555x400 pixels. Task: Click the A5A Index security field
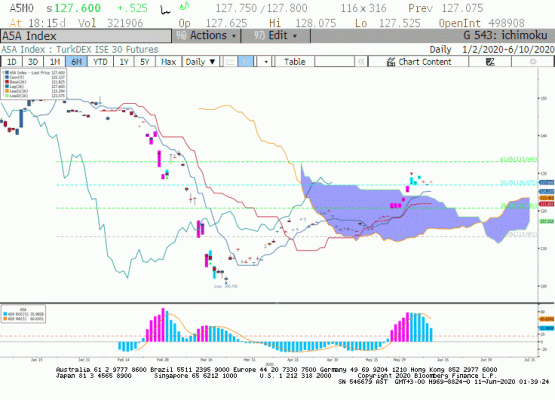86,36
